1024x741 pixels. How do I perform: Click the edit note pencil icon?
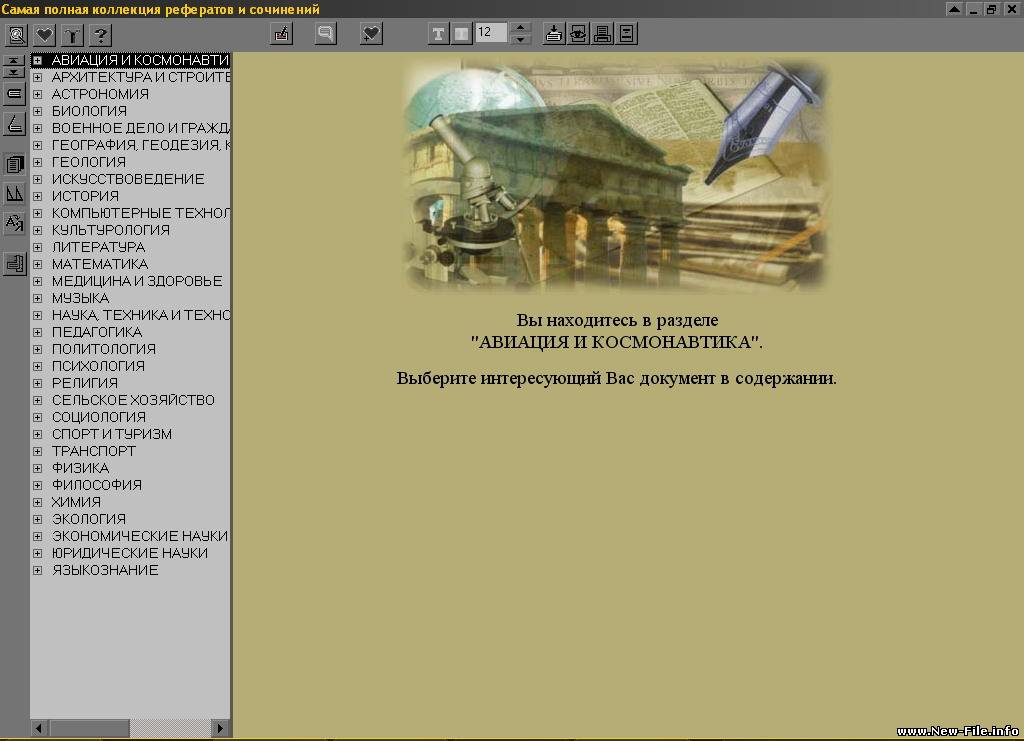[281, 34]
